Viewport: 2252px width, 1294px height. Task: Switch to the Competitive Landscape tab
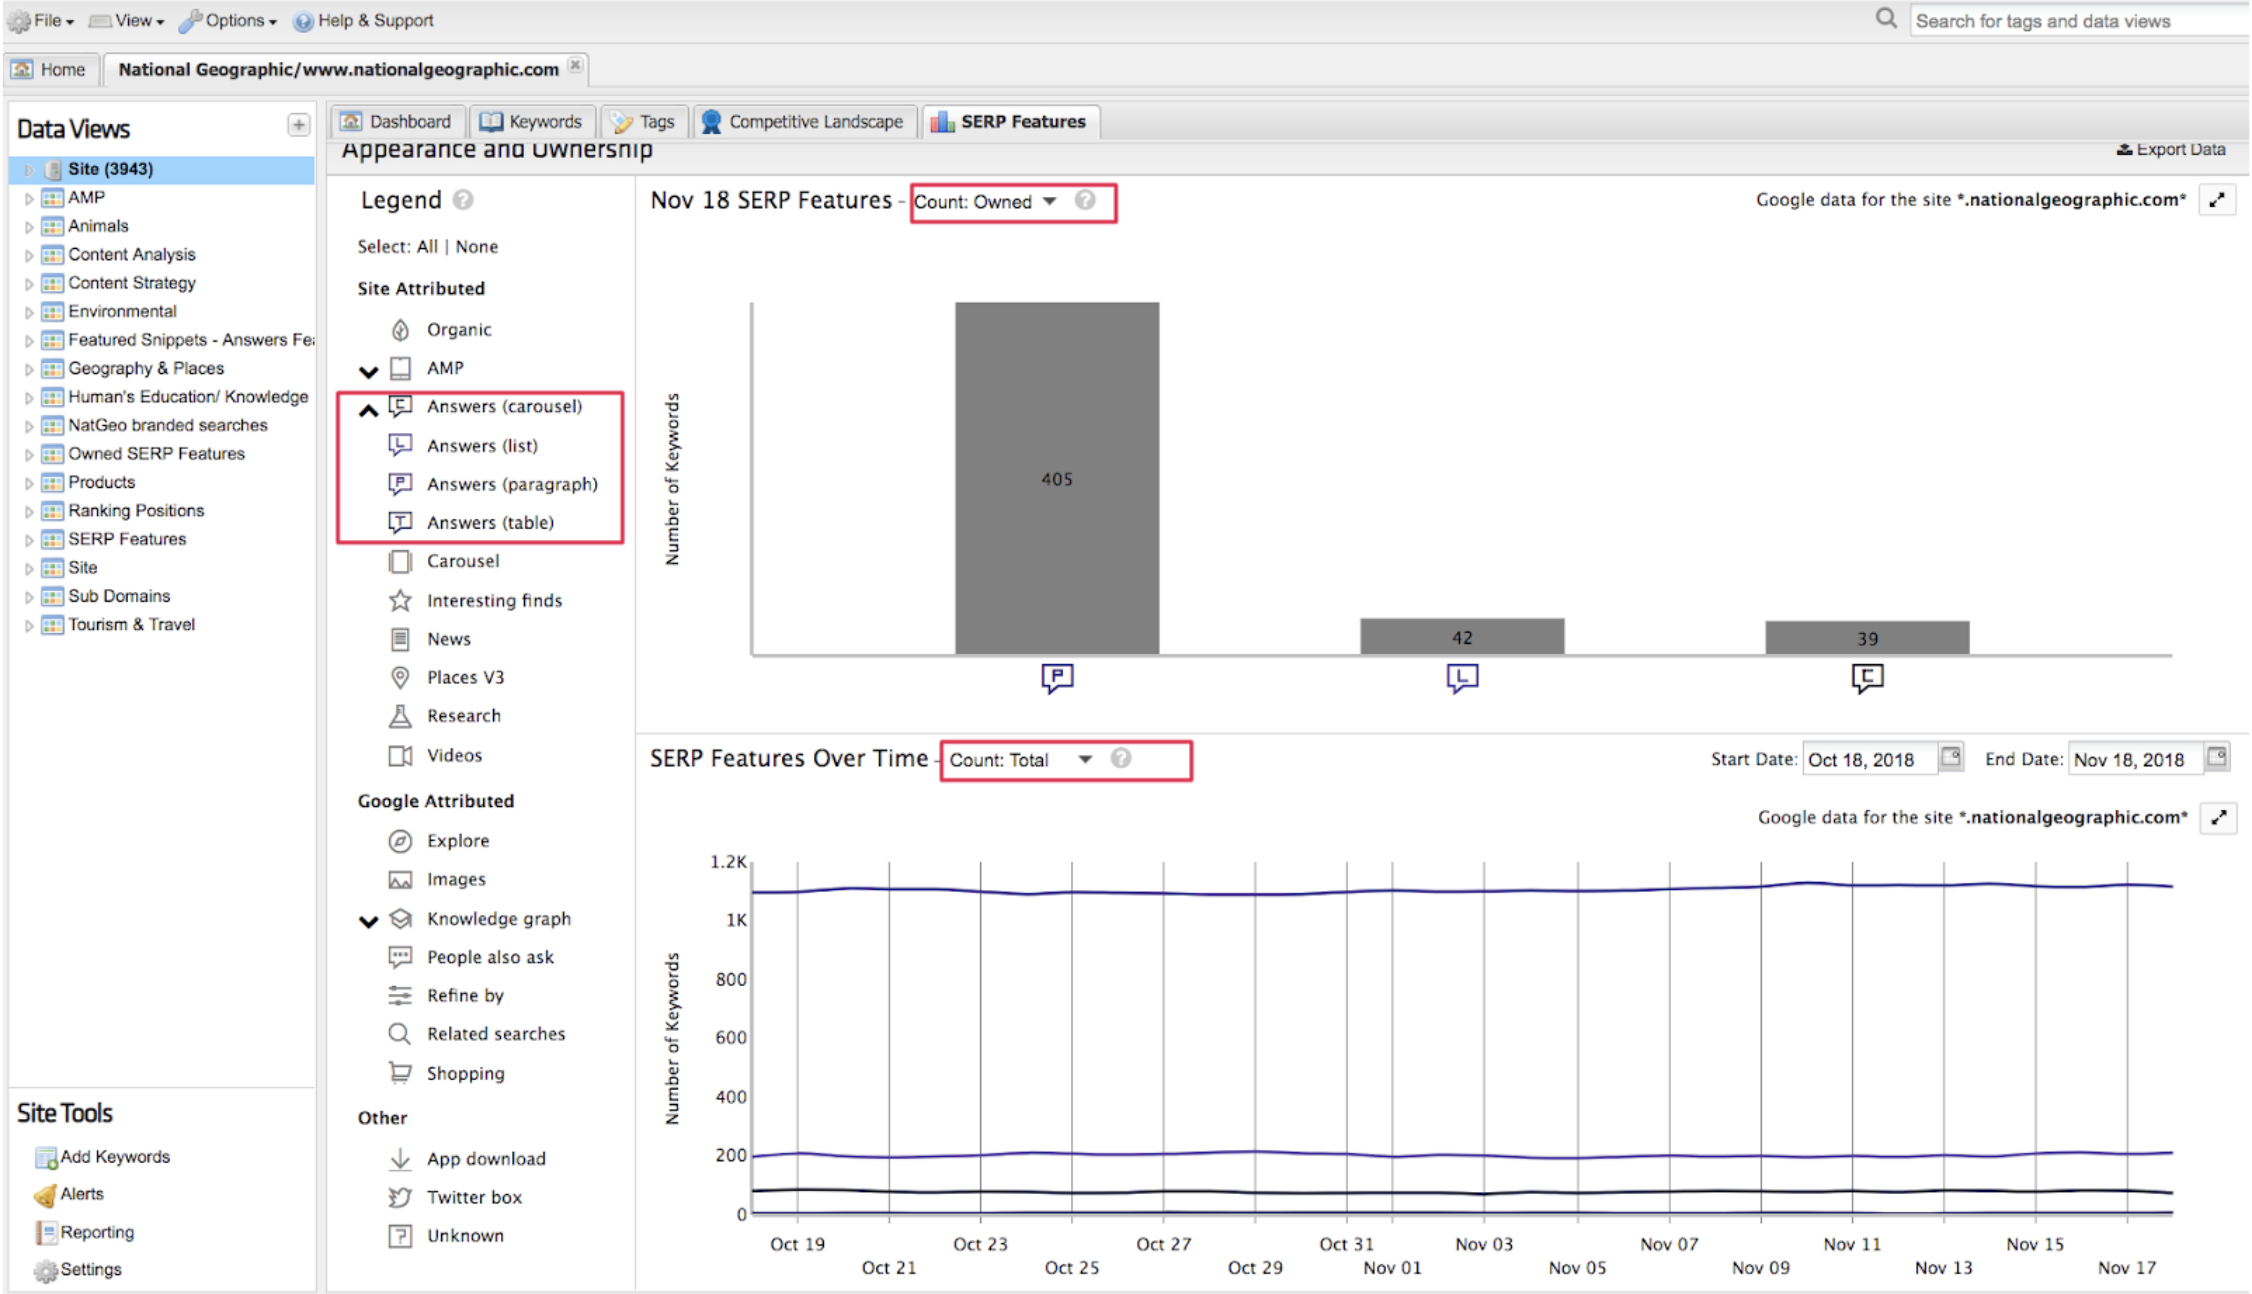click(803, 121)
